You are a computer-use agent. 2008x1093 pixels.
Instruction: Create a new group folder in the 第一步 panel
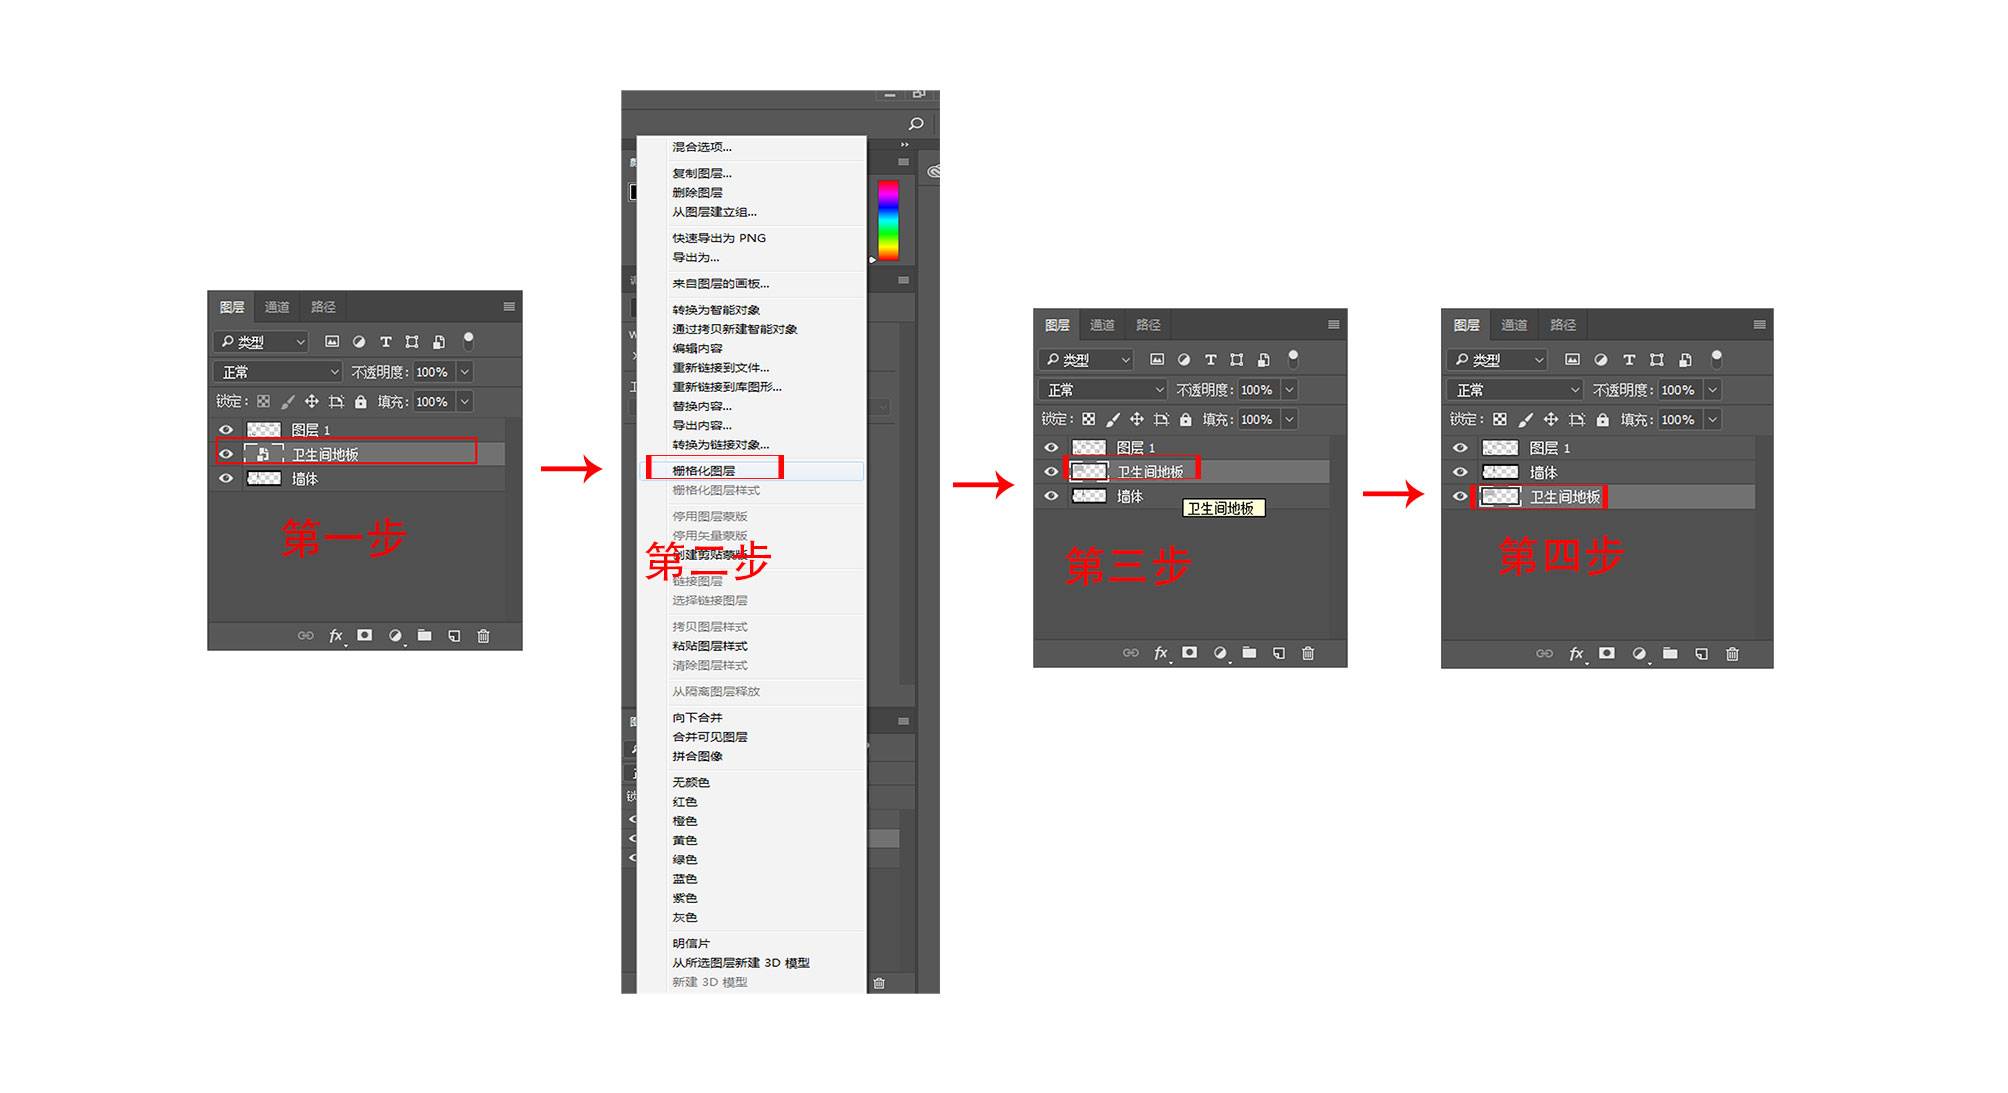click(x=424, y=636)
